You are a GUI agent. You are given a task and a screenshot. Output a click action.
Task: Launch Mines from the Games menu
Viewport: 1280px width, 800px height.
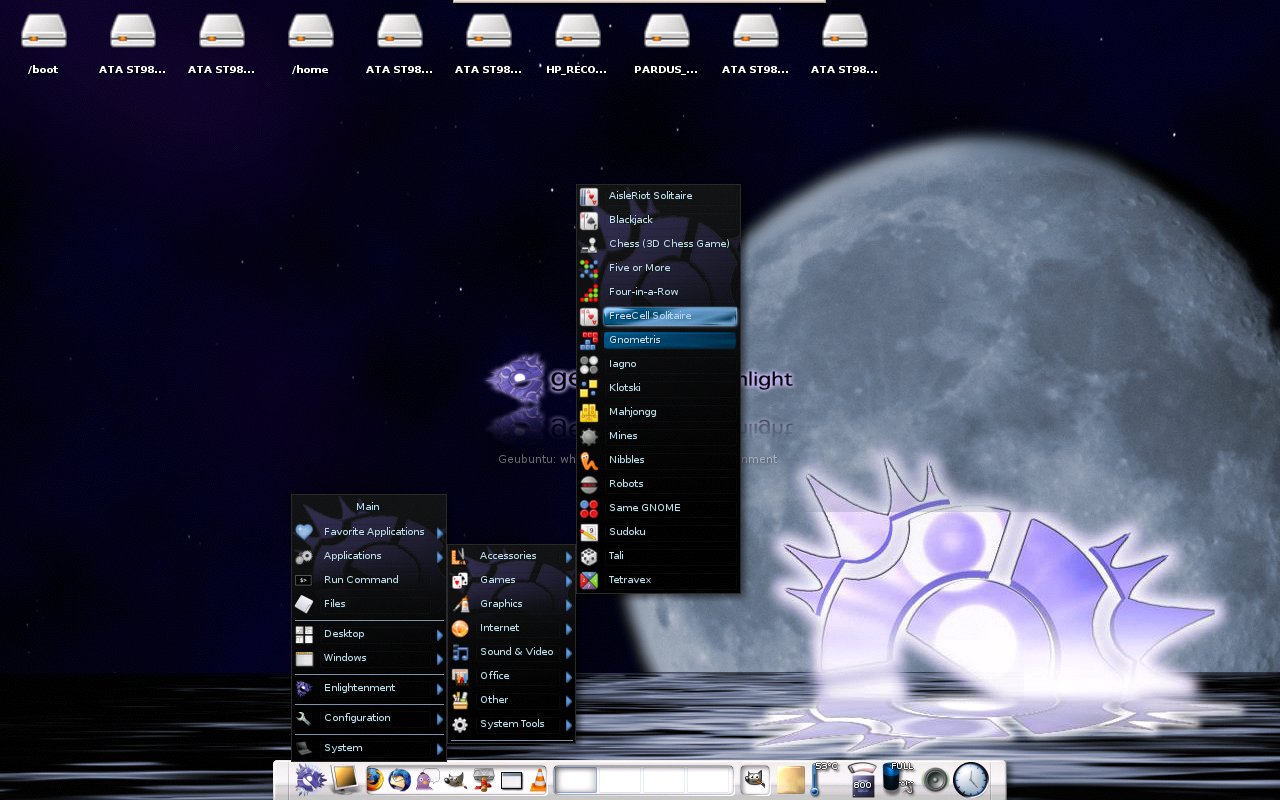click(x=659, y=436)
